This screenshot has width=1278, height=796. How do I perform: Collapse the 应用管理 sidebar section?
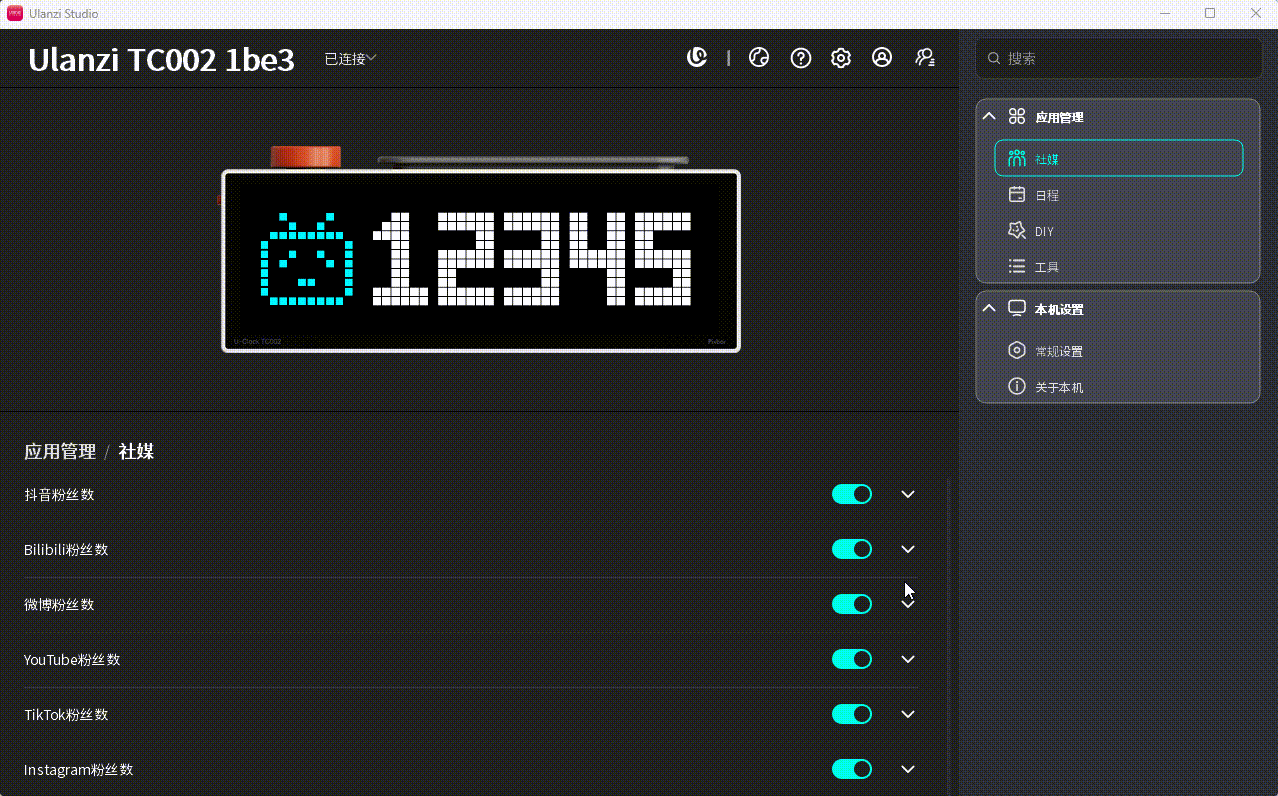(989, 116)
